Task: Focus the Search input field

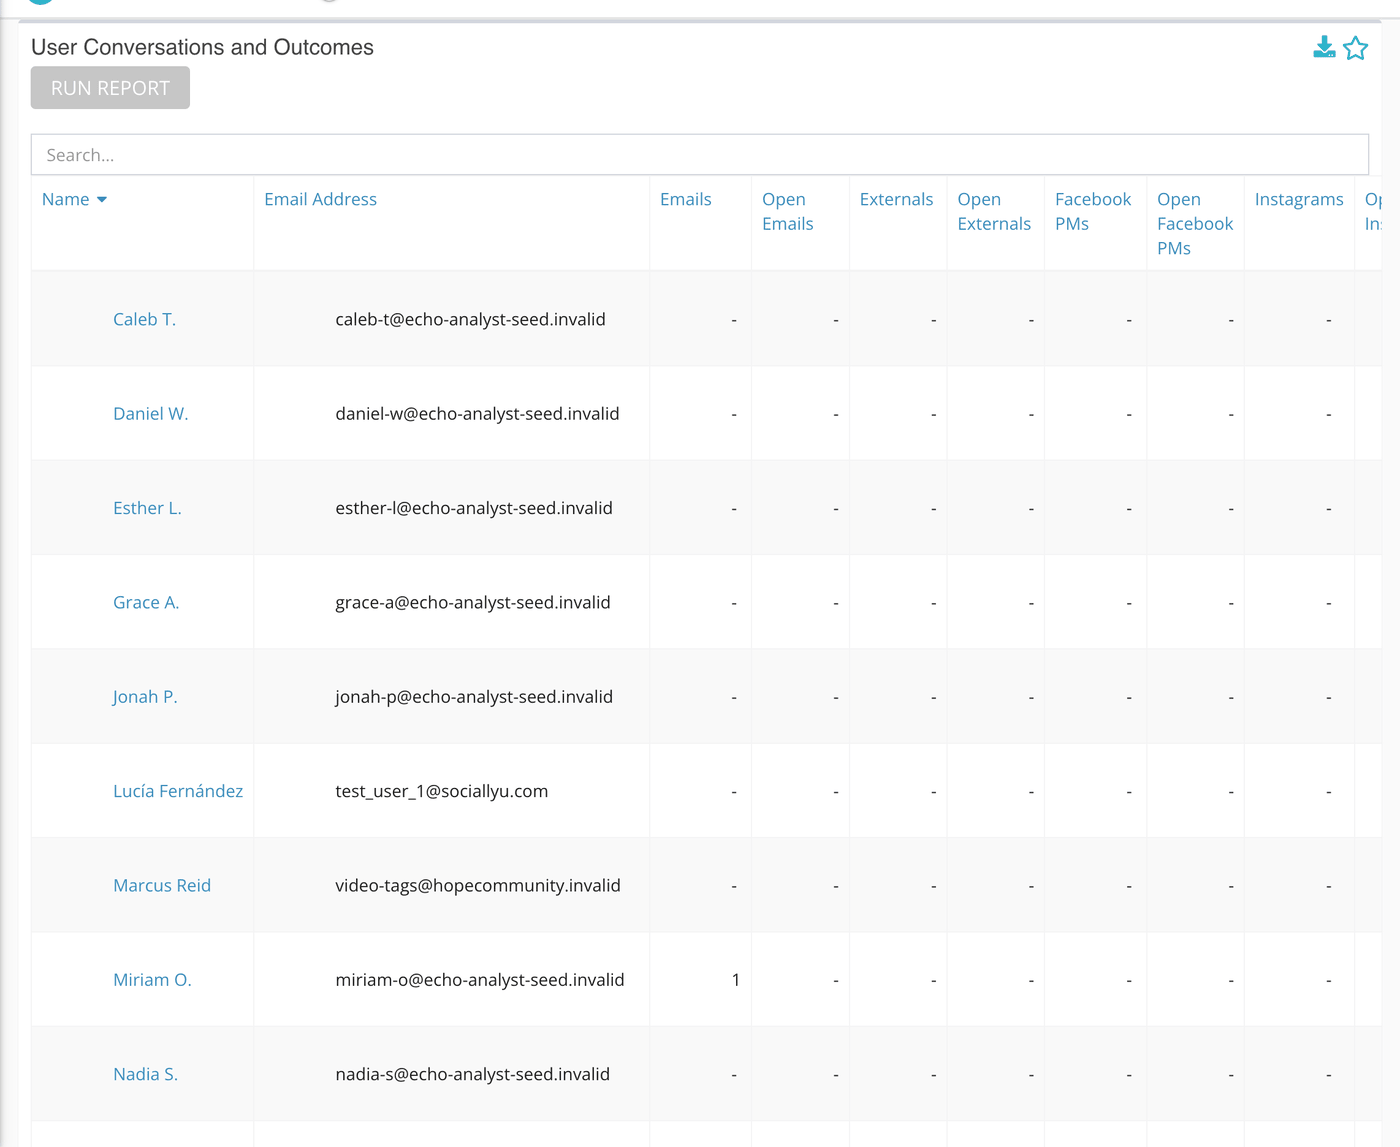Action: click(x=700, y=155)
